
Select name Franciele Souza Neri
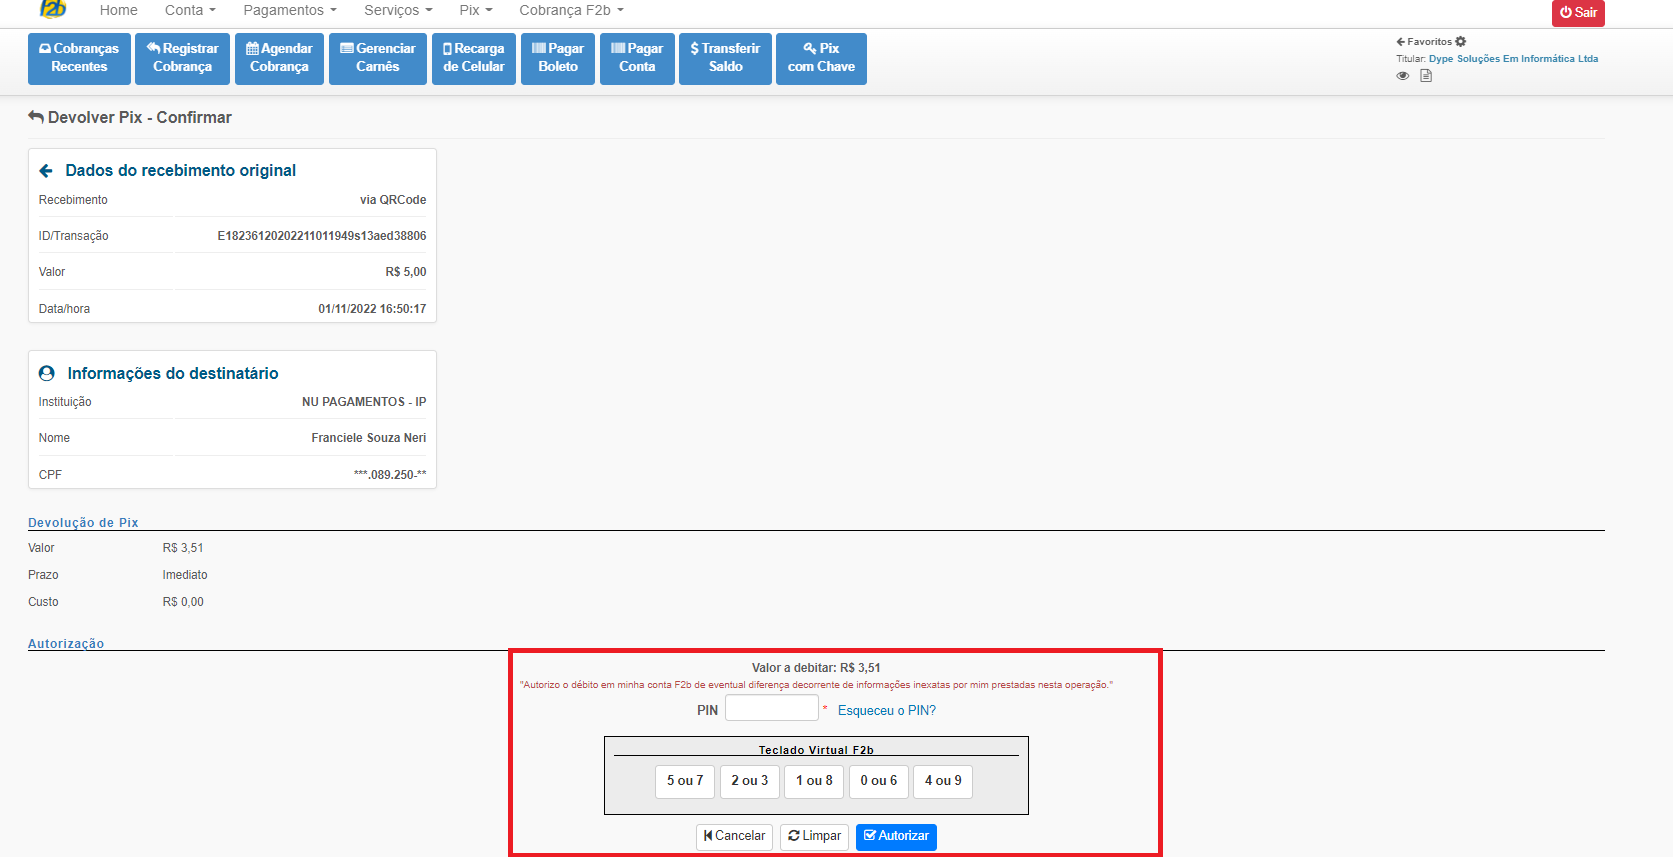369,438
